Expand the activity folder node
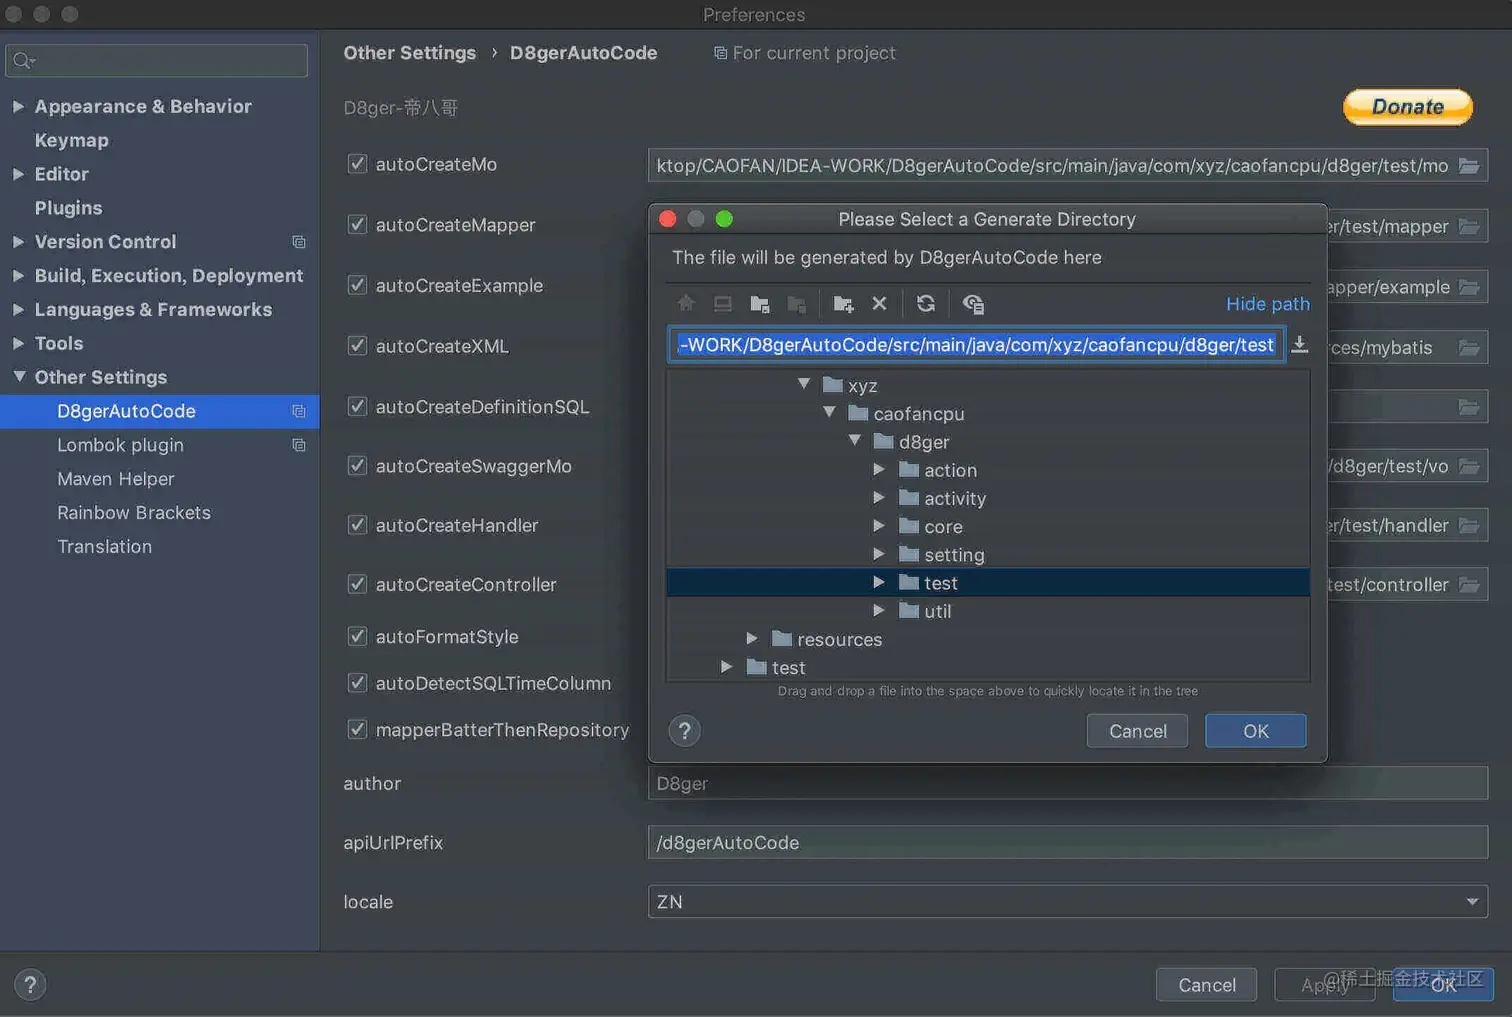The height and width of the screenshot is (1017, 1512). [878, 497]
